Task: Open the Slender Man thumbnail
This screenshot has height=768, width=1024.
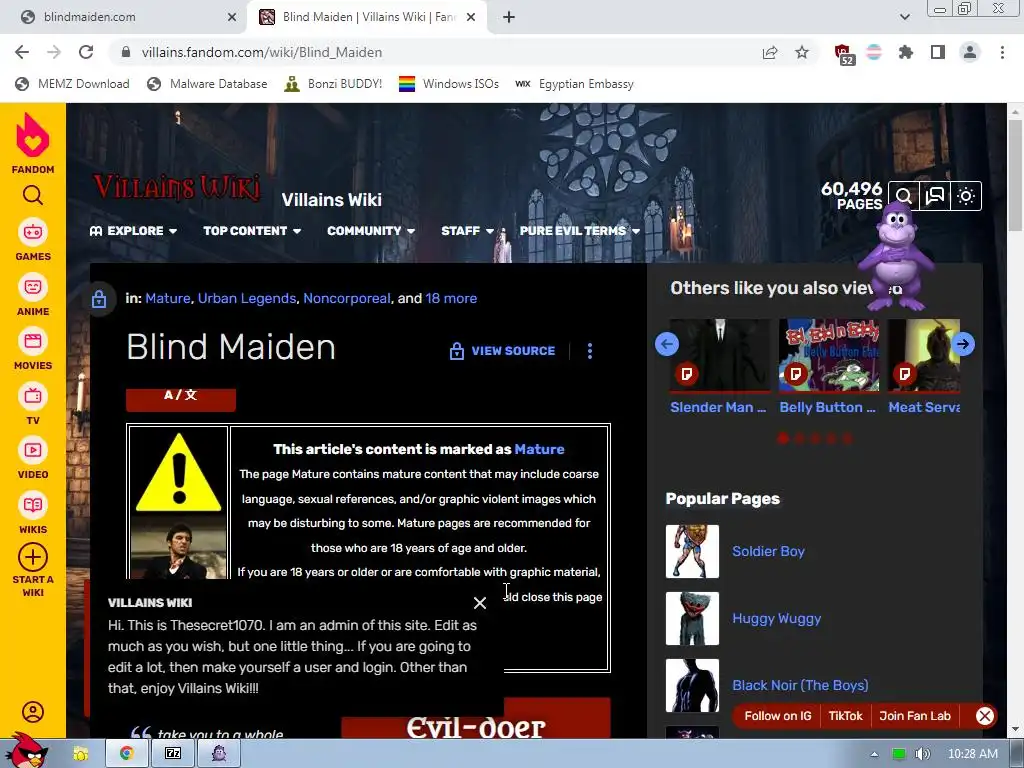Action: (720, 355)
